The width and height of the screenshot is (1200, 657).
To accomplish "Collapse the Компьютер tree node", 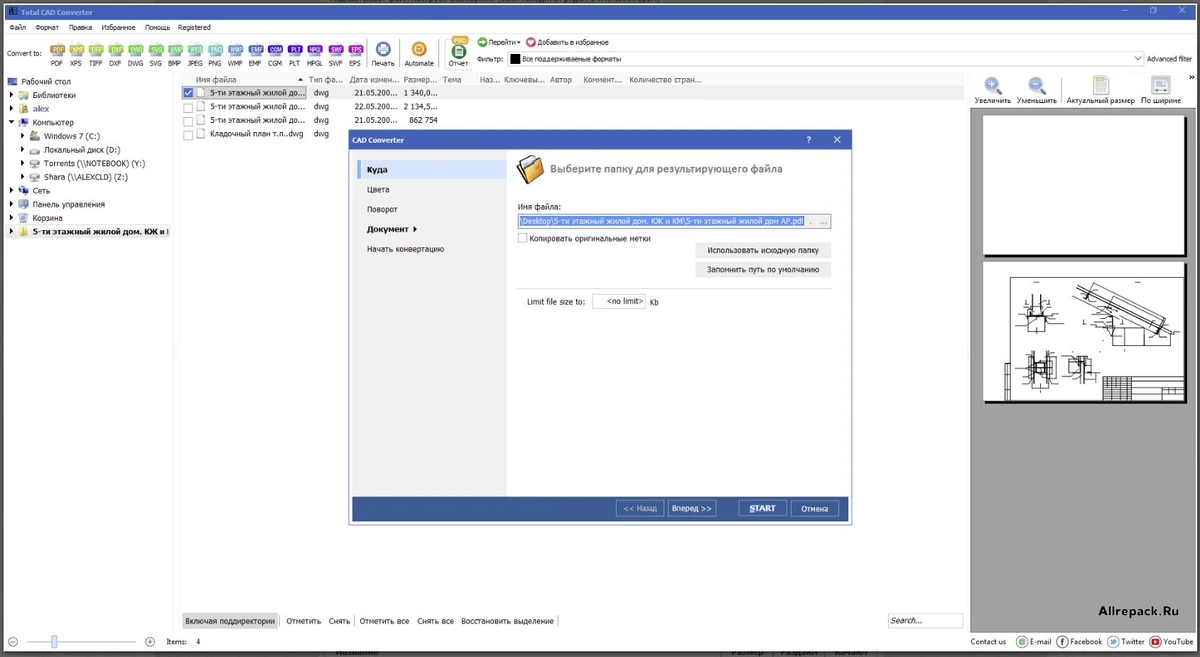I will (x=12, y=122).
